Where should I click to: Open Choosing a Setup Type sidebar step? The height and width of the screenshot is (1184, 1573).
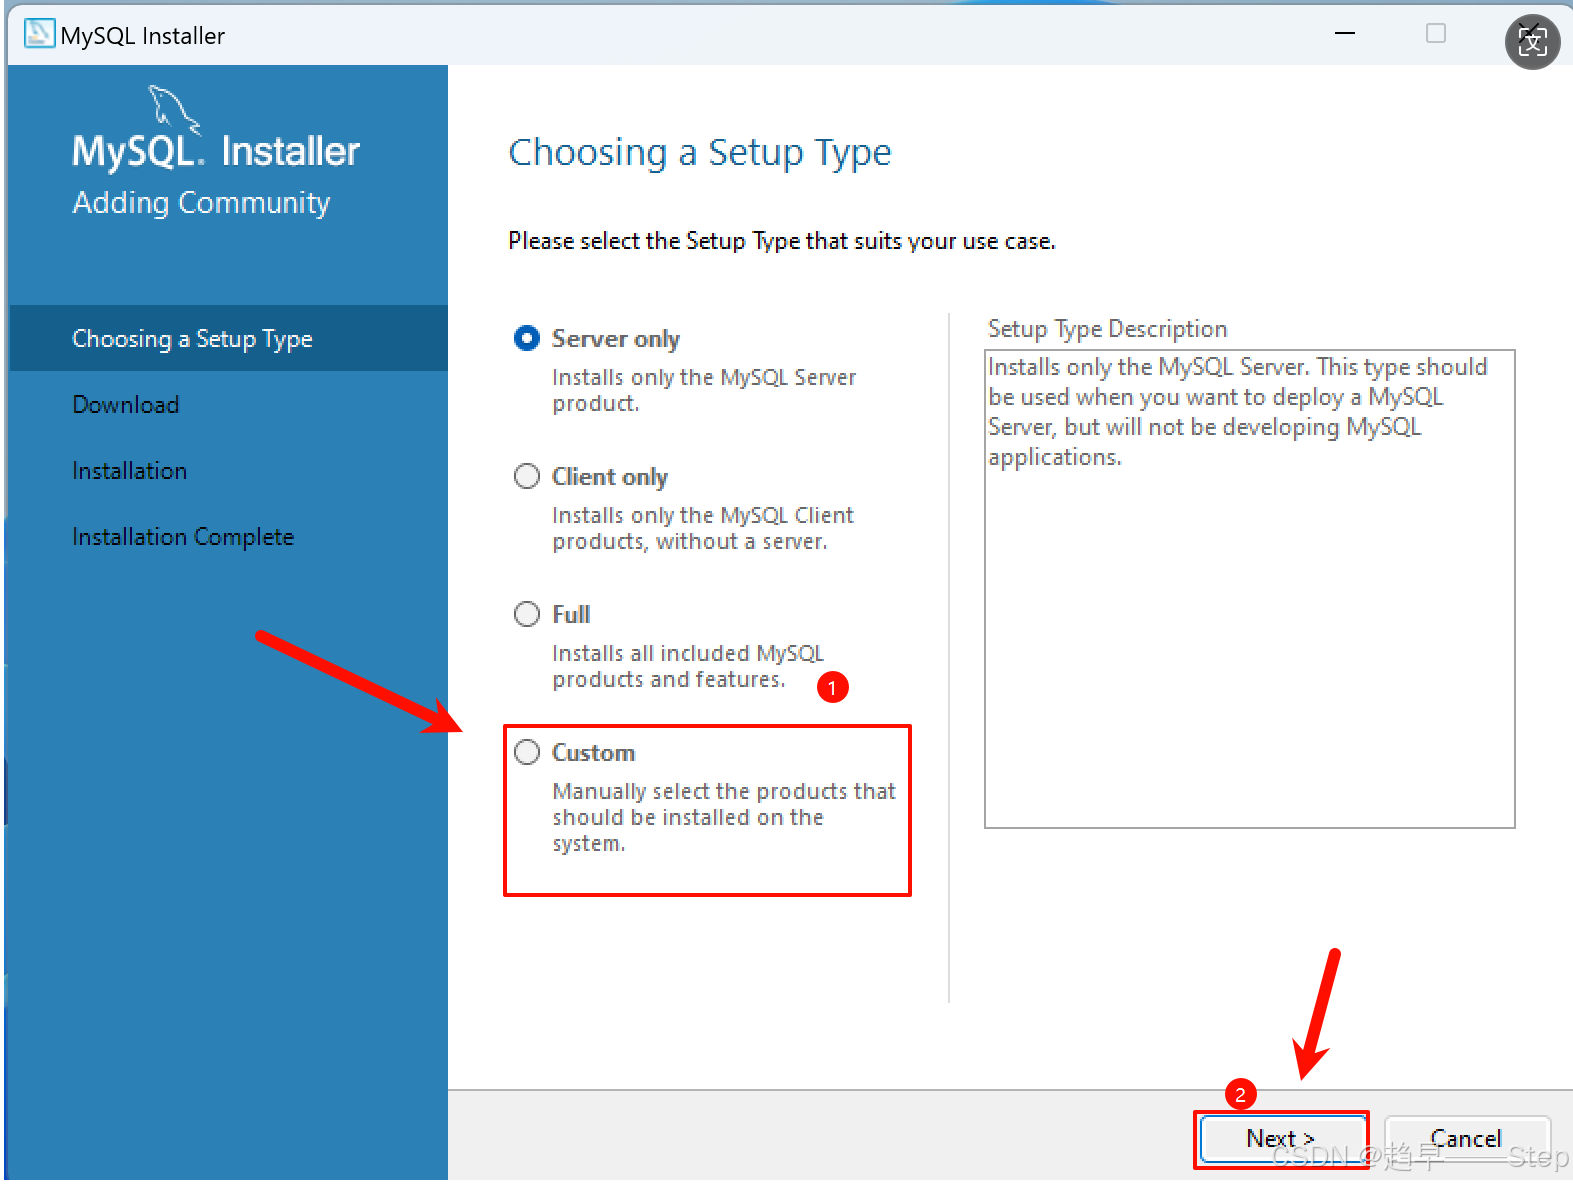[x=228, y=338]
